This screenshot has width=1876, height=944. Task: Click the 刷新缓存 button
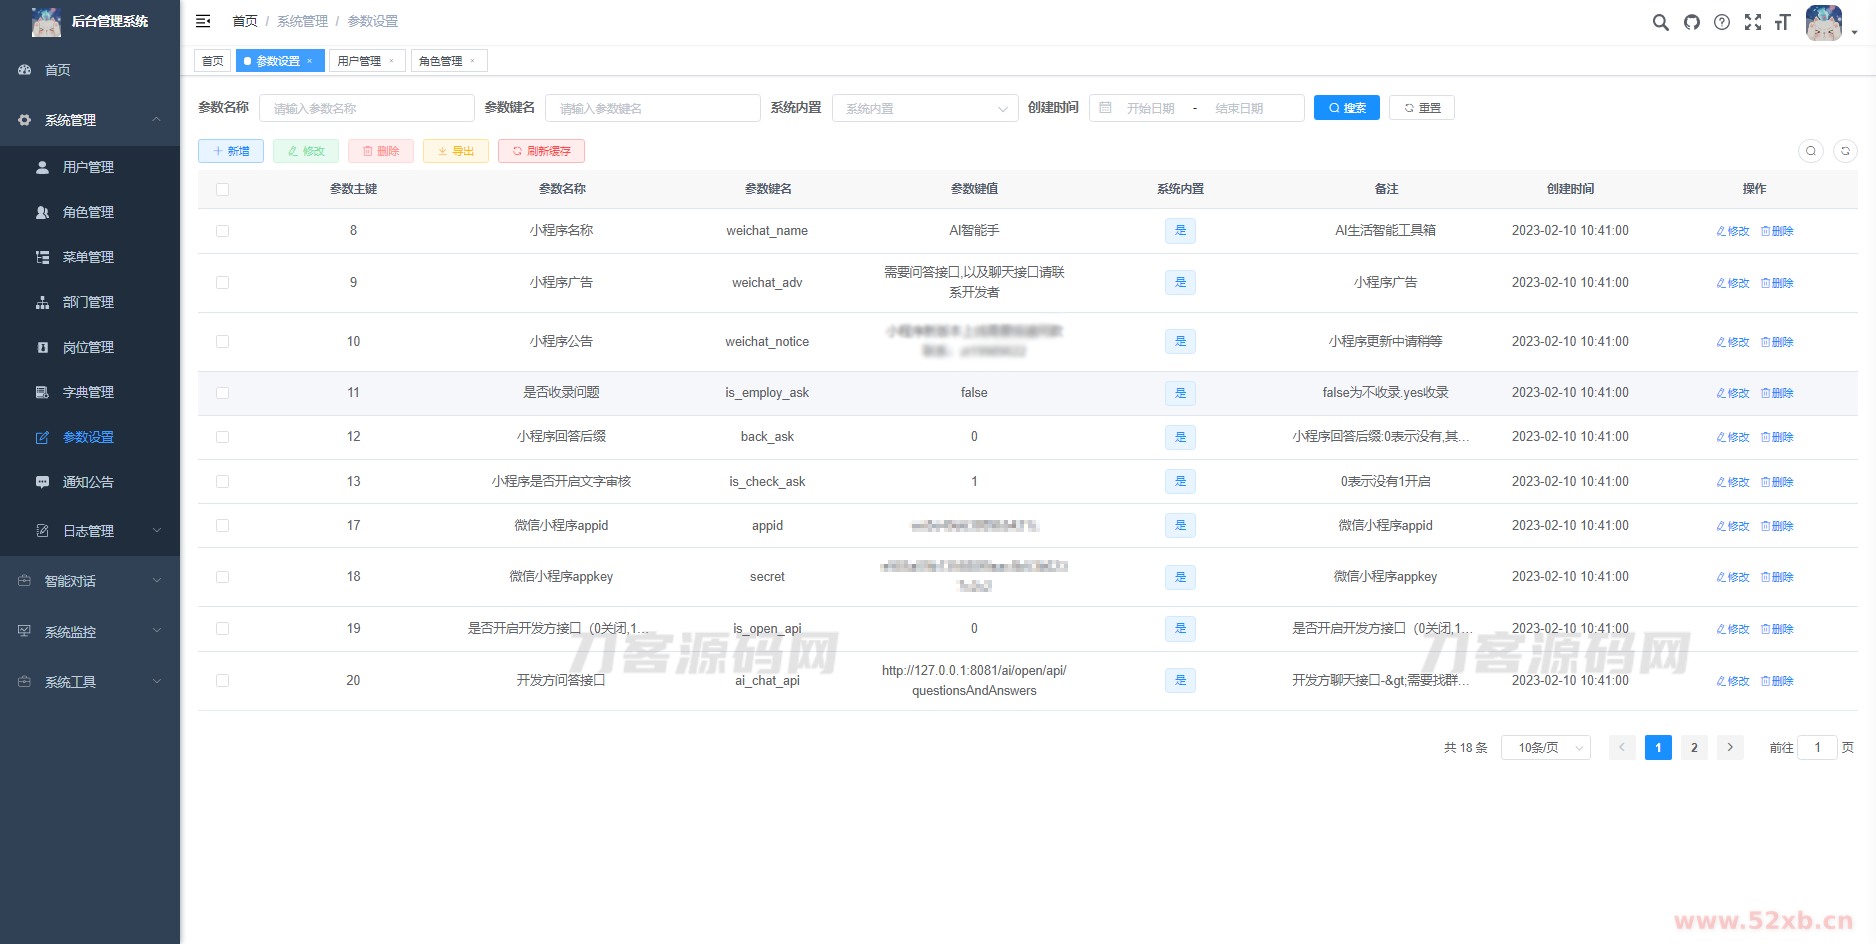[x=541, y=151]
